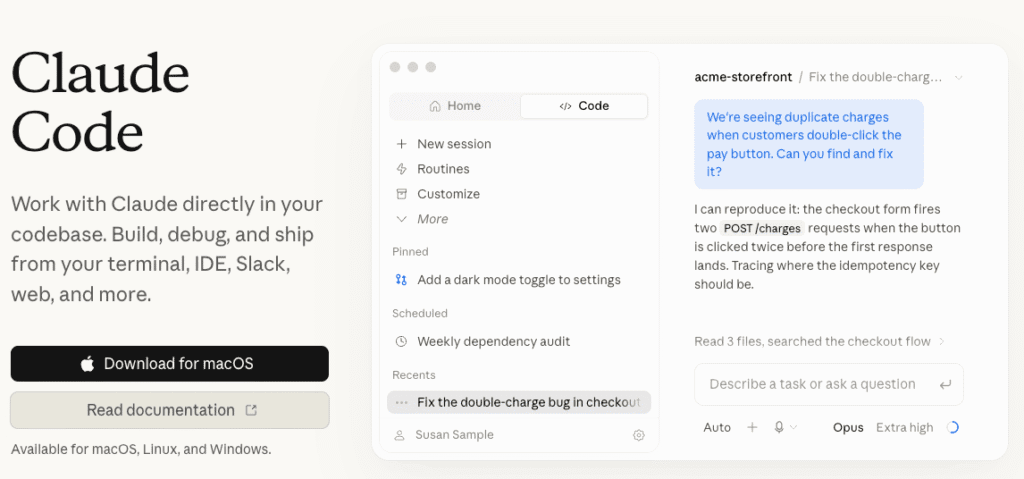This screenshot has height=479, width=1024.
Task: Open Routines via the lightning bolt icon
Action: [x=402, y=169]
